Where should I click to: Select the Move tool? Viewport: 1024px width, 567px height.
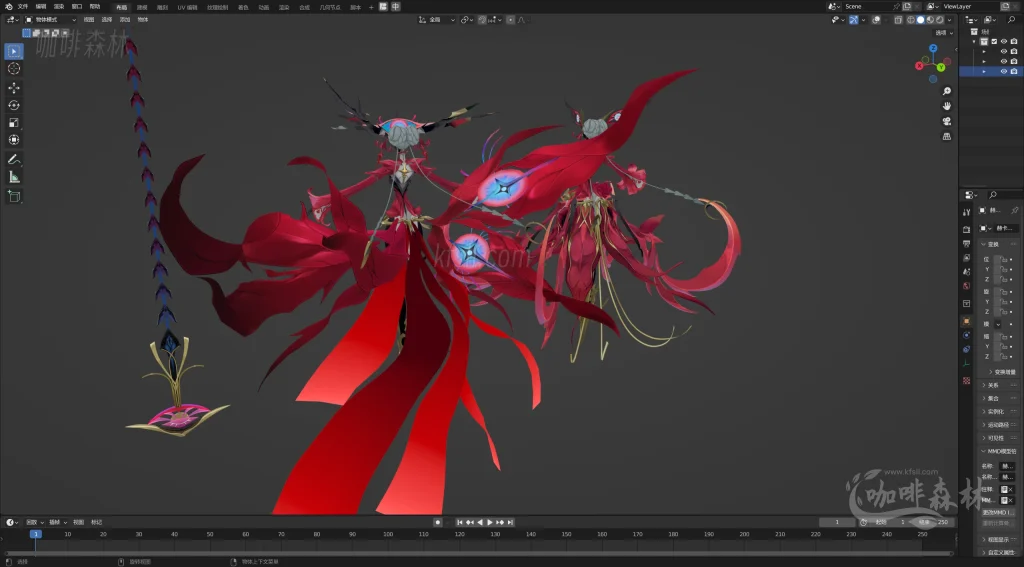point(14,88)
